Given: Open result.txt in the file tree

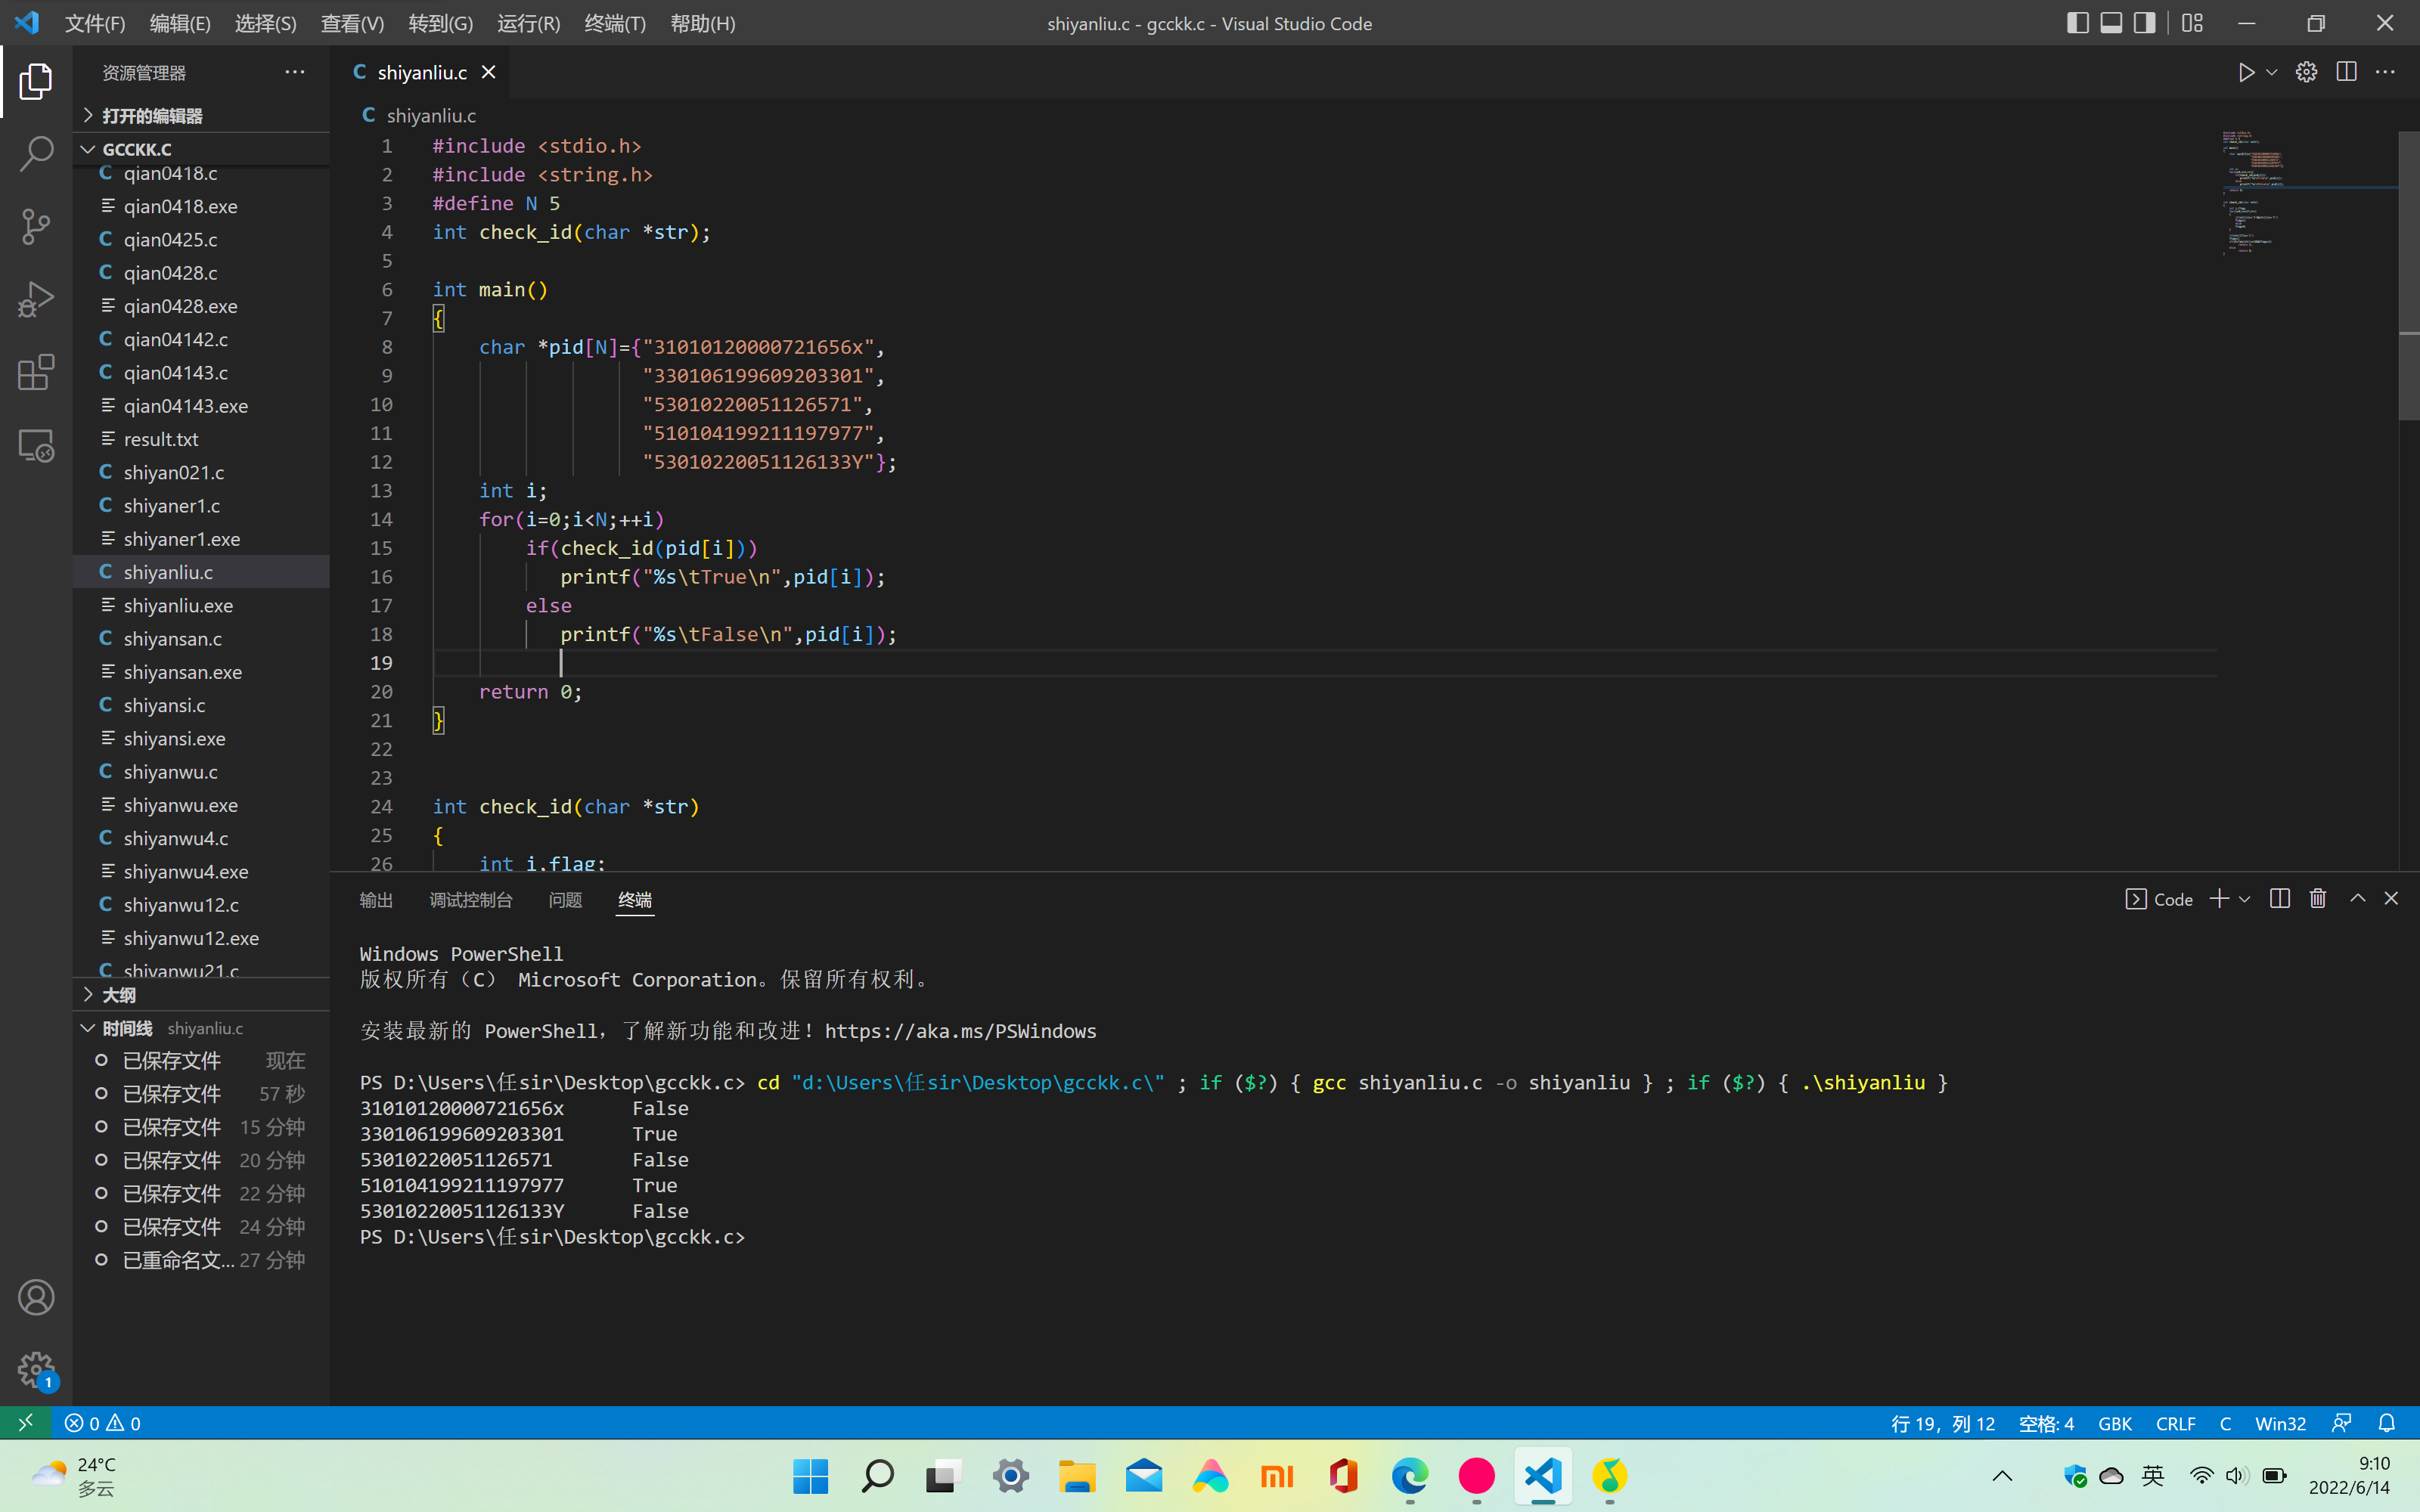Looking at the screenshot, I should (x=201, y=439).
